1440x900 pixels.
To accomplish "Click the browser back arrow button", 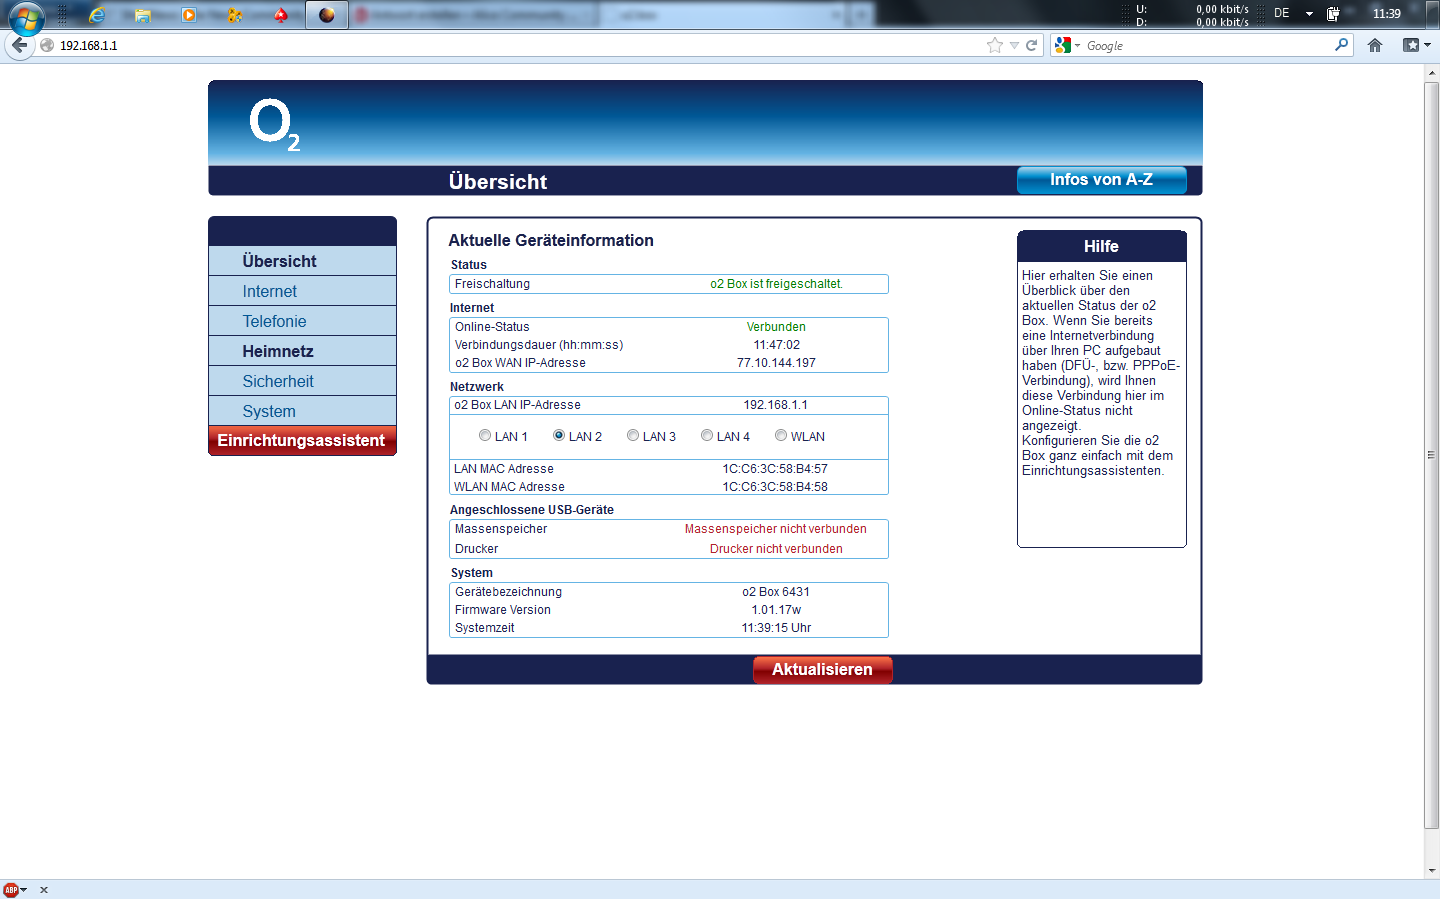I will click(19, 45).
